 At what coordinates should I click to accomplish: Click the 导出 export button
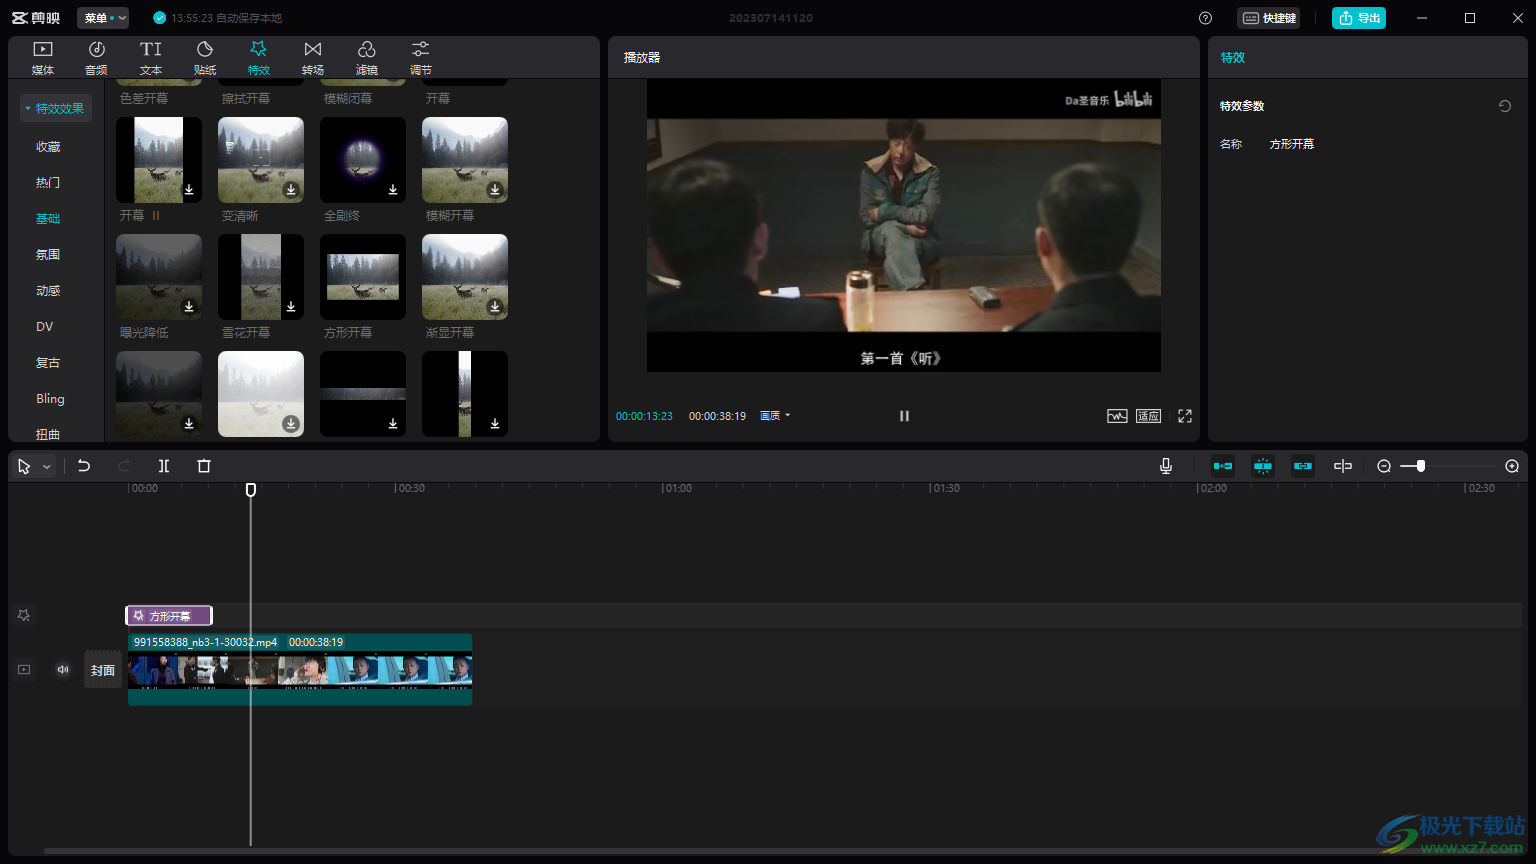(x=1359, y=18)
